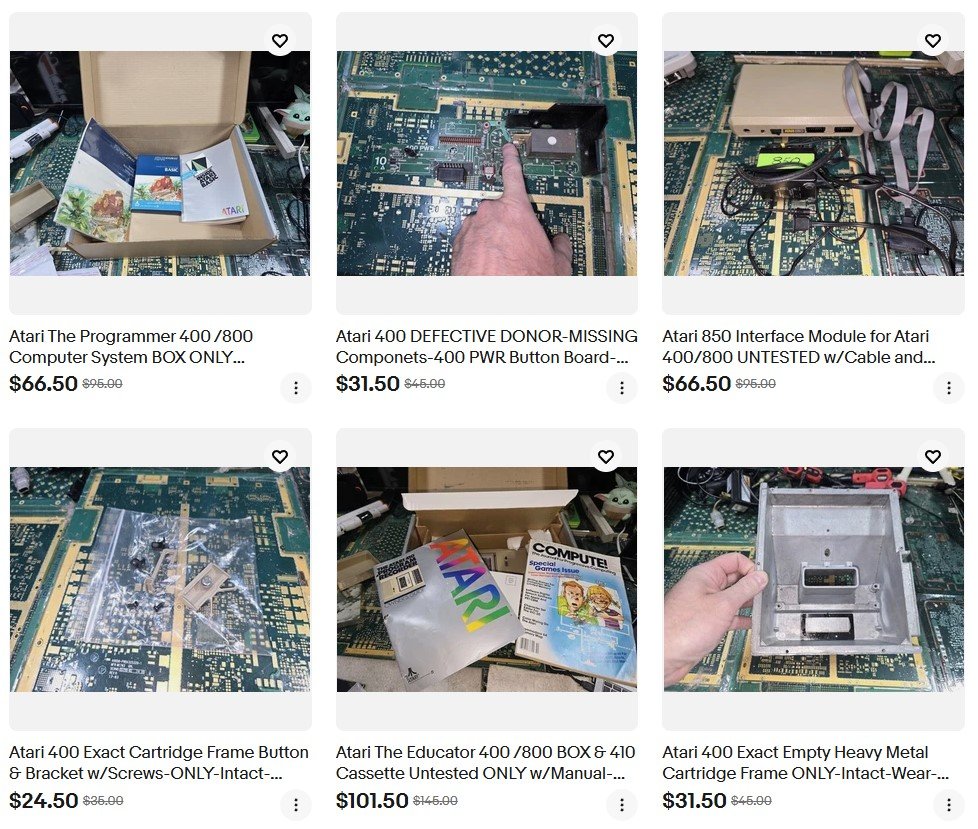Screen dimensions: 978x829
Task: View the Atari Educator box photo thumbnail
Action: point(487,579)
